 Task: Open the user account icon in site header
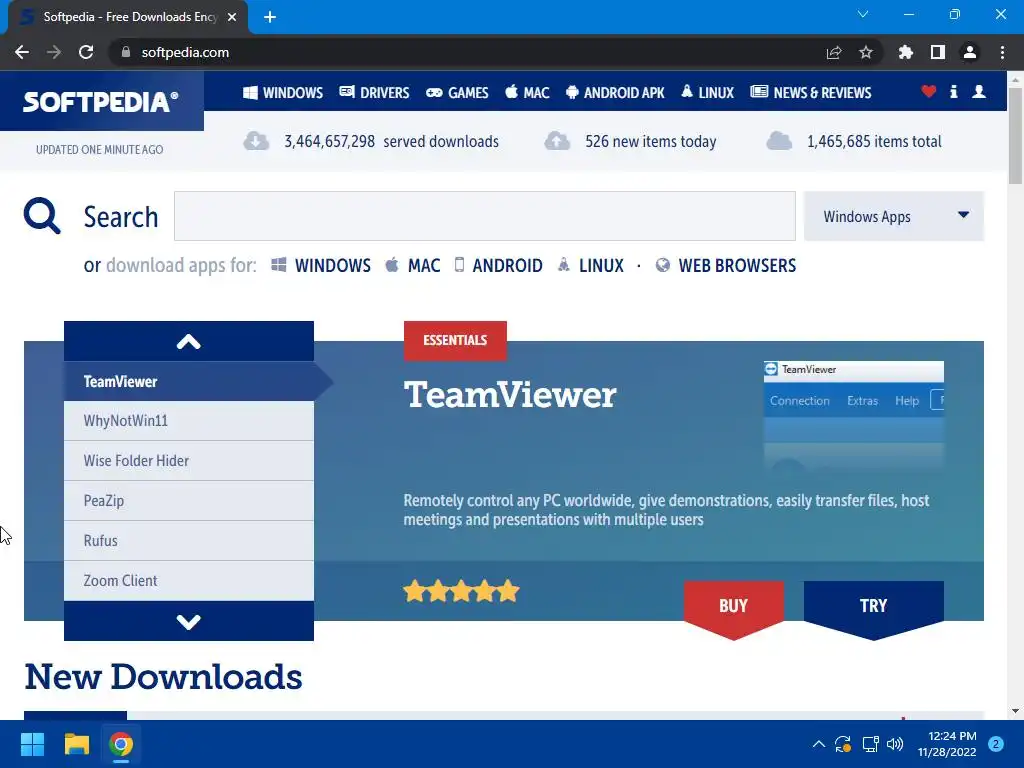tap(978, 91)
